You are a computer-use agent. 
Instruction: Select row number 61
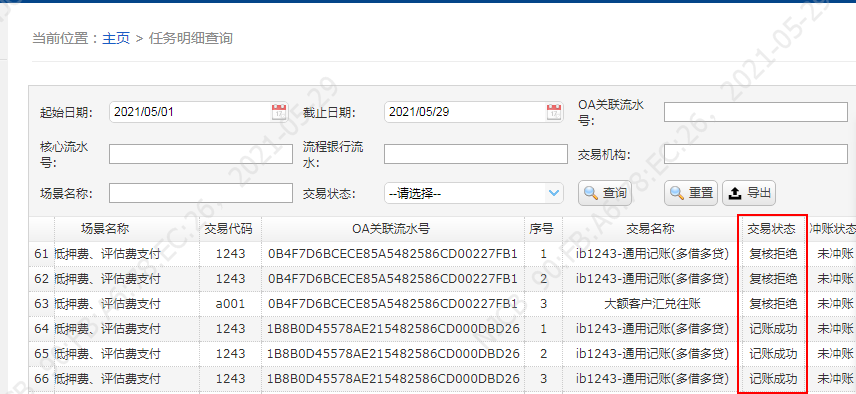(41, 254)
